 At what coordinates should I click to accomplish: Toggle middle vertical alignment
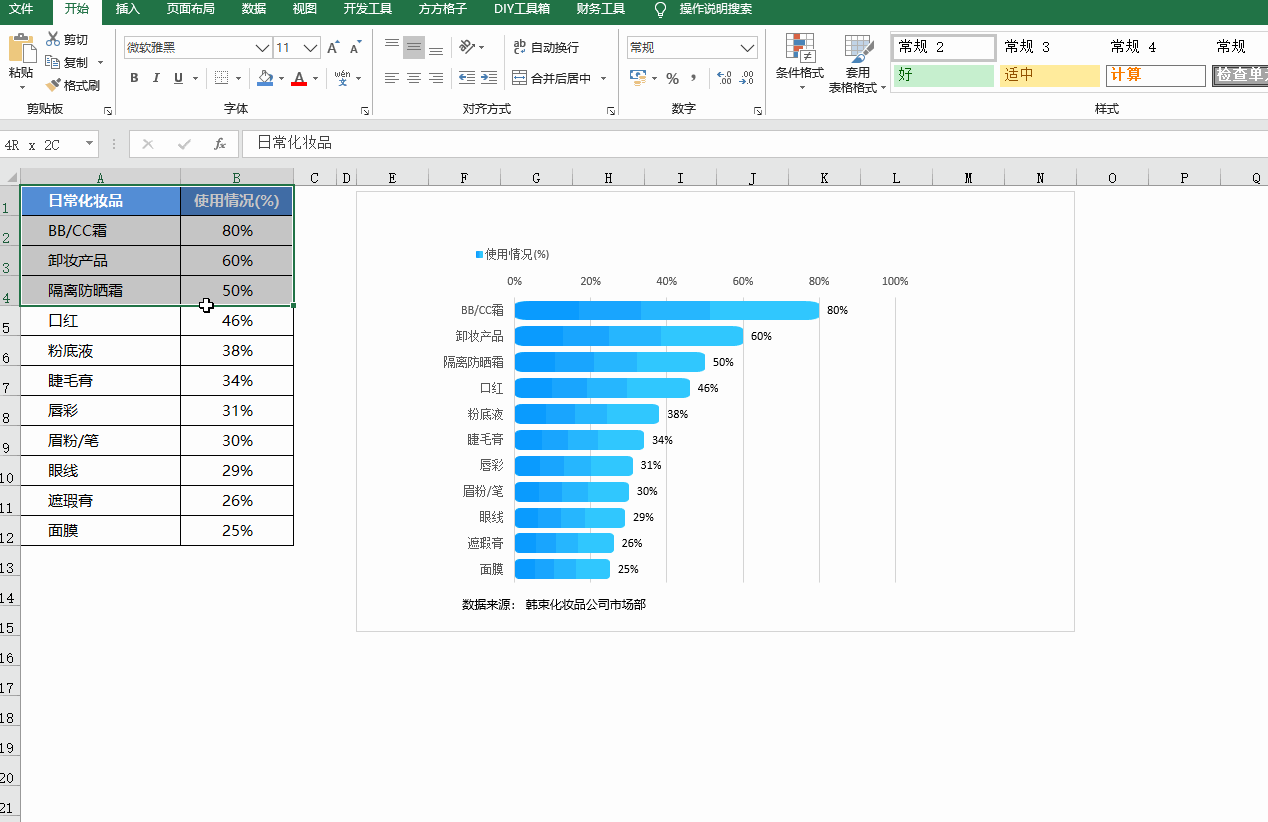[414, 47]
